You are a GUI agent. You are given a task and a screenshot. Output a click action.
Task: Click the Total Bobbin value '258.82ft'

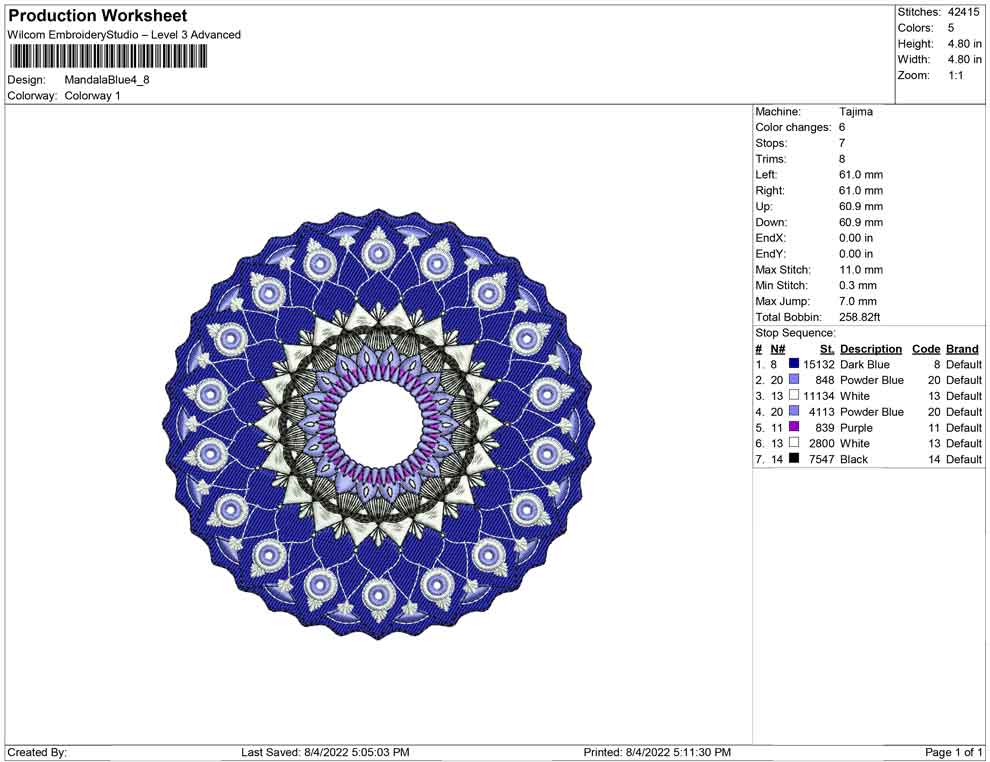point(859,317)
